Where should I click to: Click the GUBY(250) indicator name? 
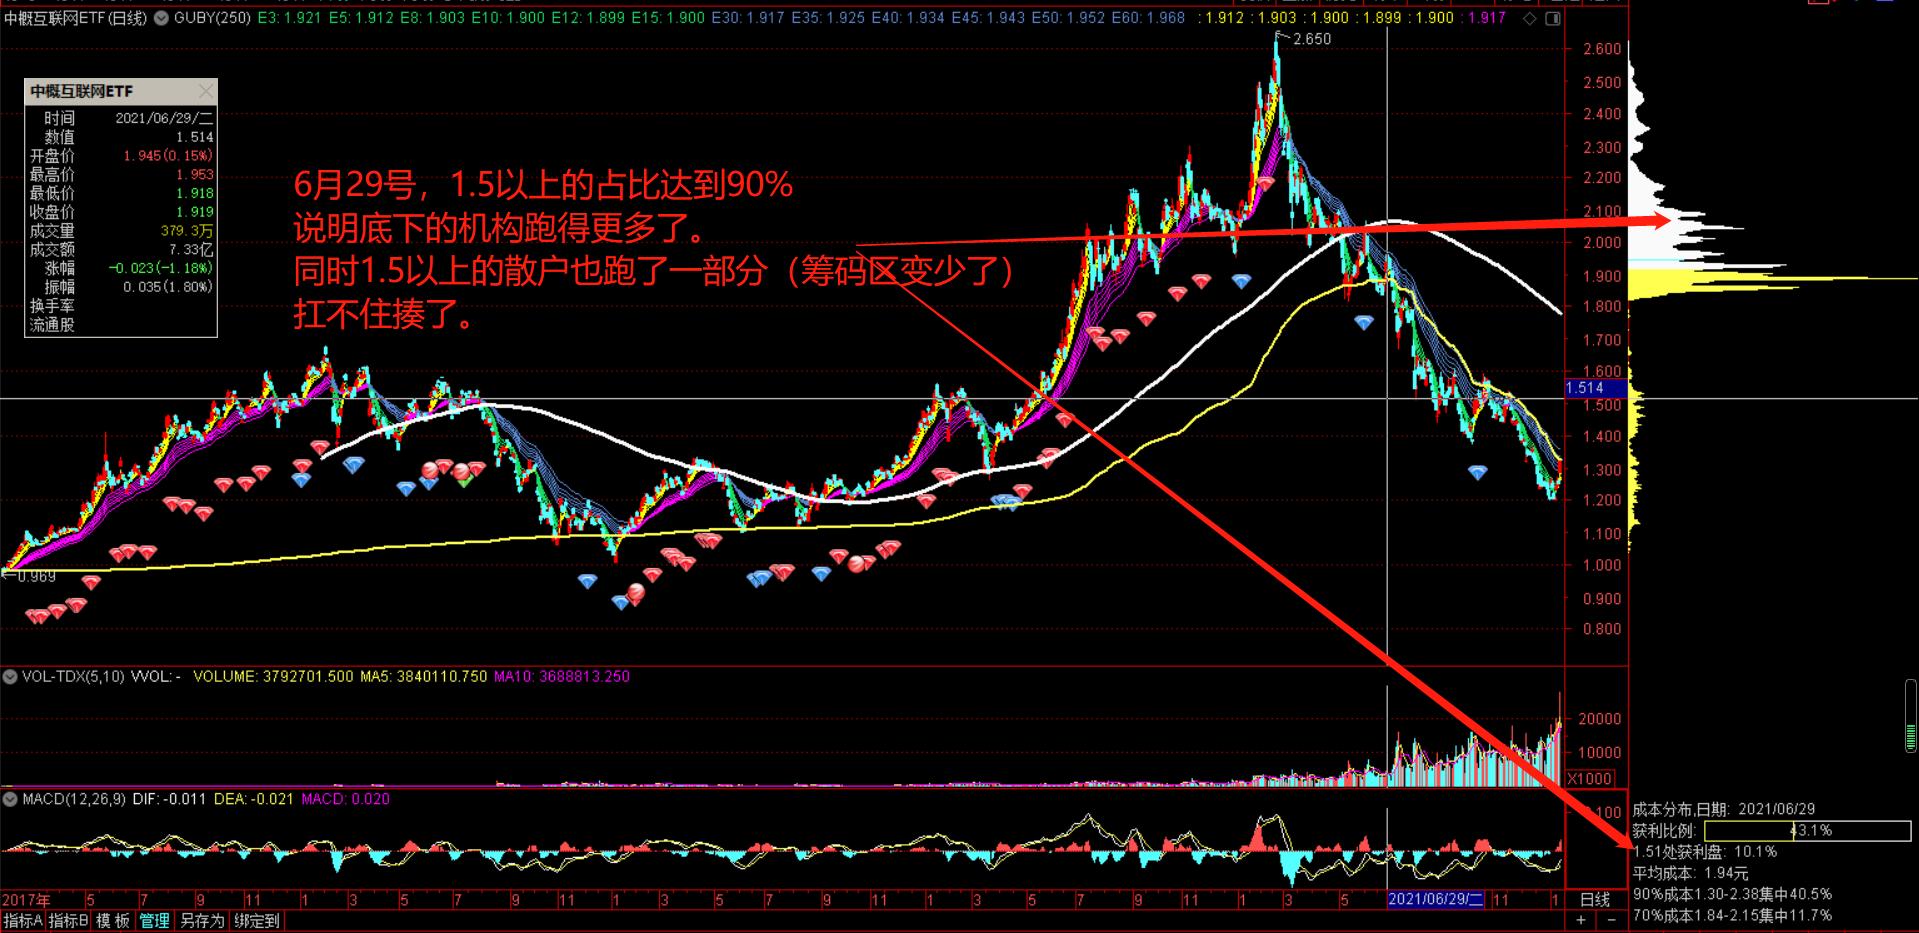point(212,18)
